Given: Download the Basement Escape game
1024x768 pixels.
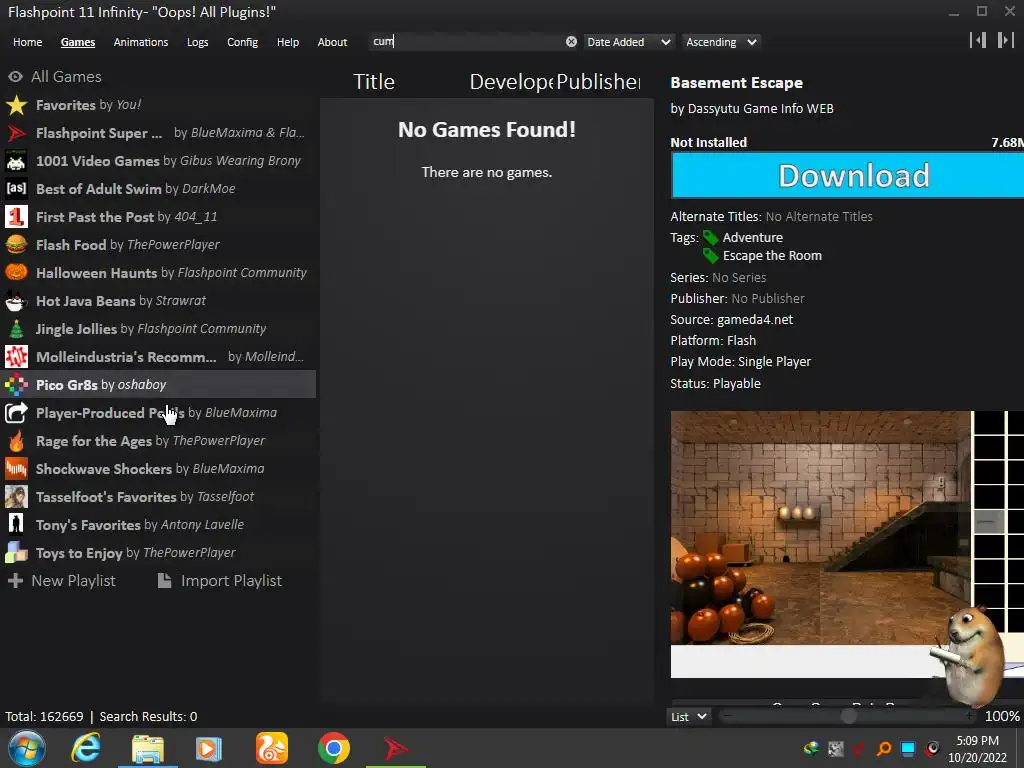Looking at the screenshot, I should [847, 175].
